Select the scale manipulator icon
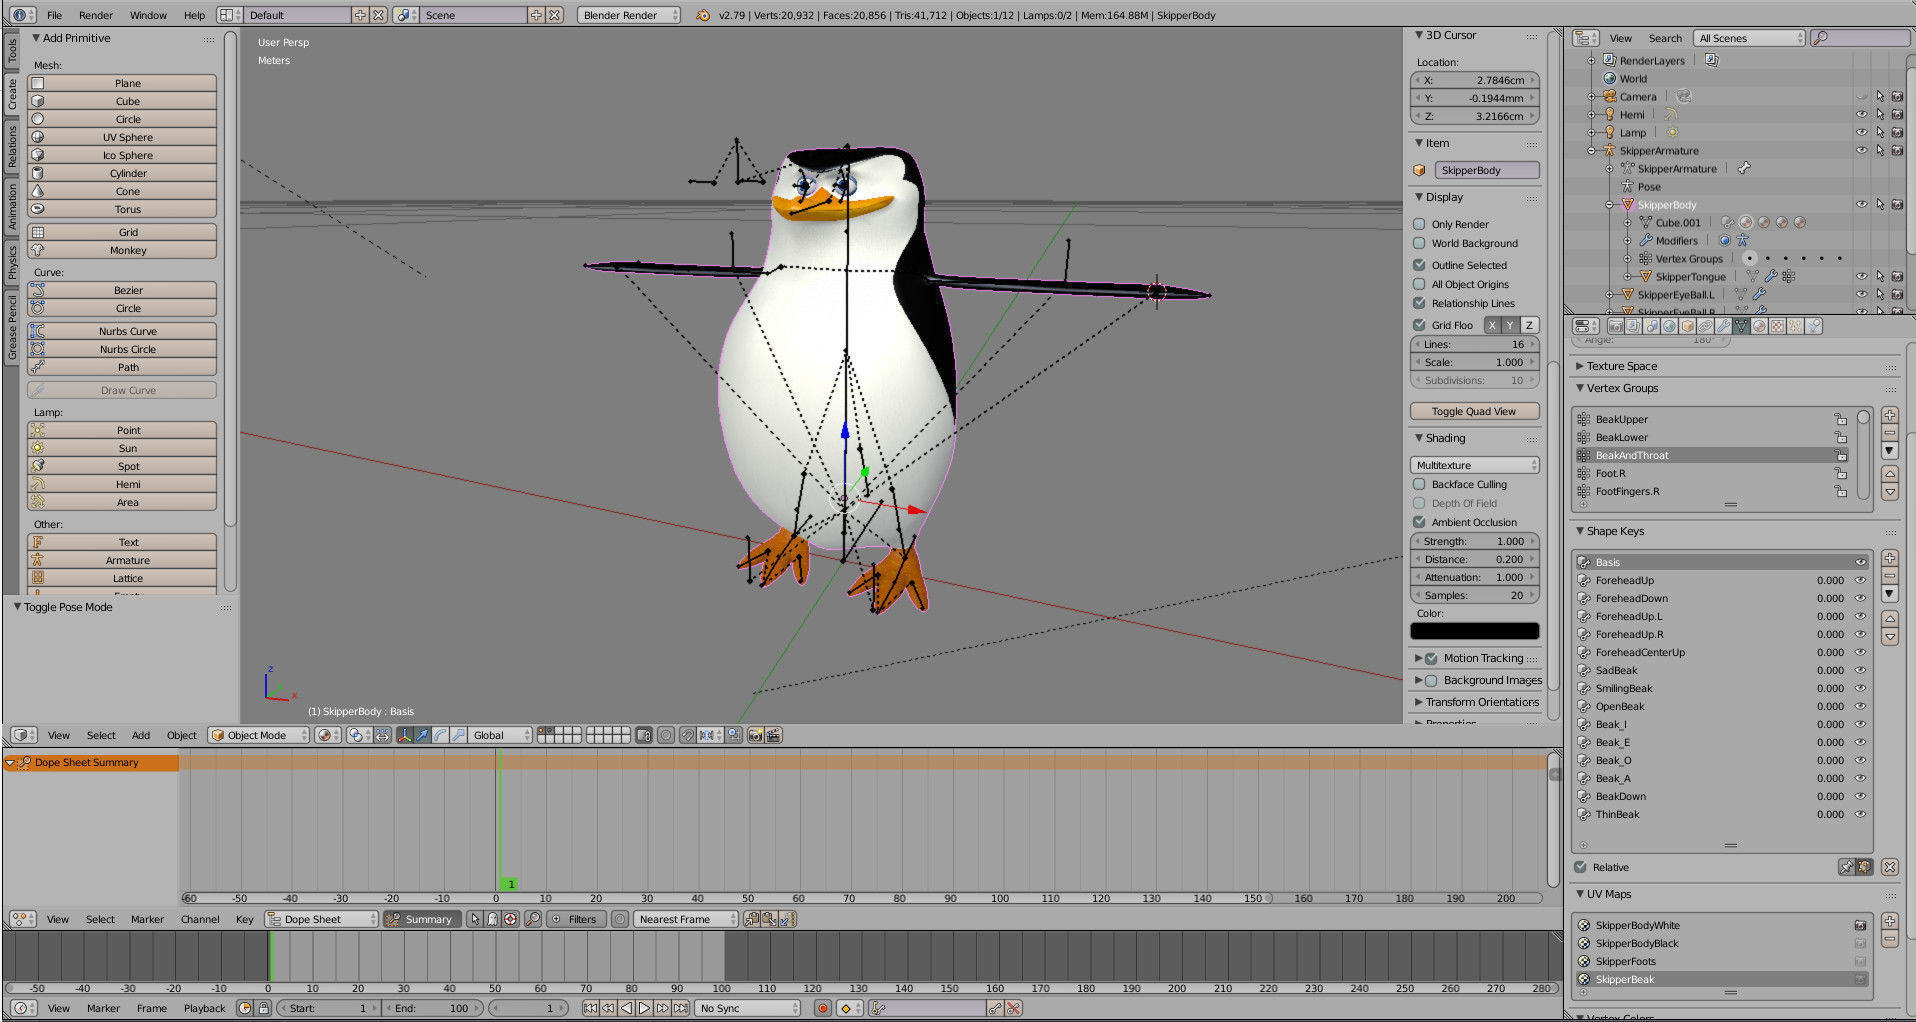Image resolution: width=1916 pixels, height=1022 pixels. click(x=458, y=735)
